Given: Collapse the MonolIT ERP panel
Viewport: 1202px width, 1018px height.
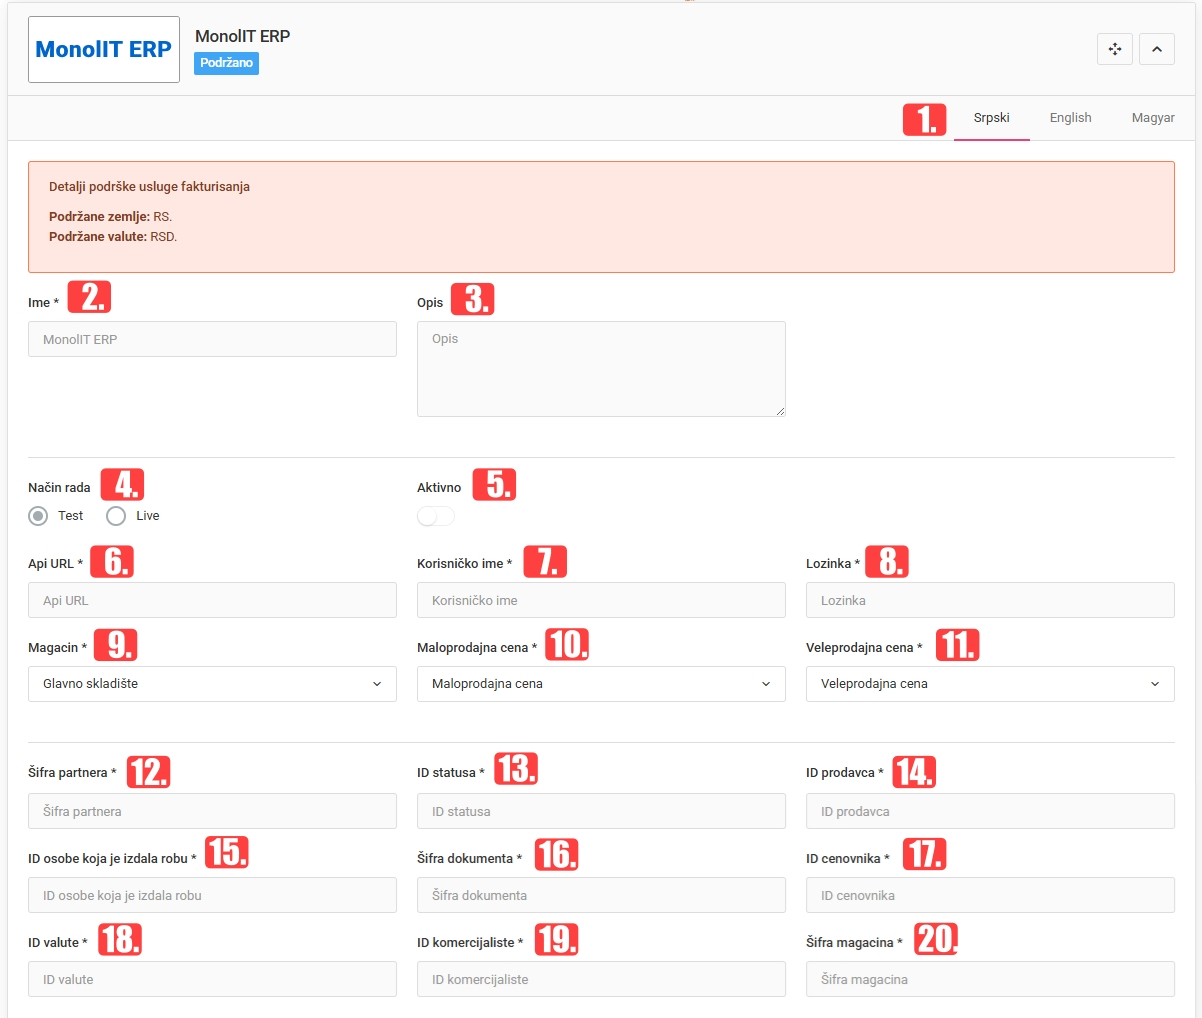Looking at the screenshot, I should 1157,49.
